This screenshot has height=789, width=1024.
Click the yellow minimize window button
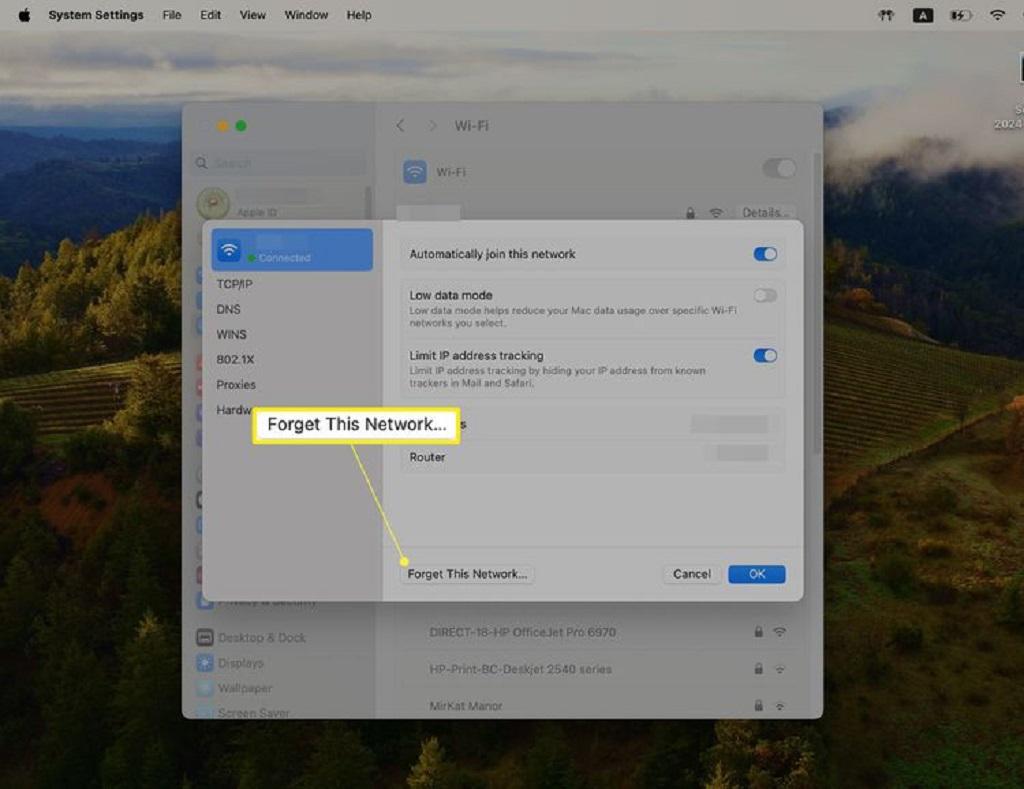223,125
